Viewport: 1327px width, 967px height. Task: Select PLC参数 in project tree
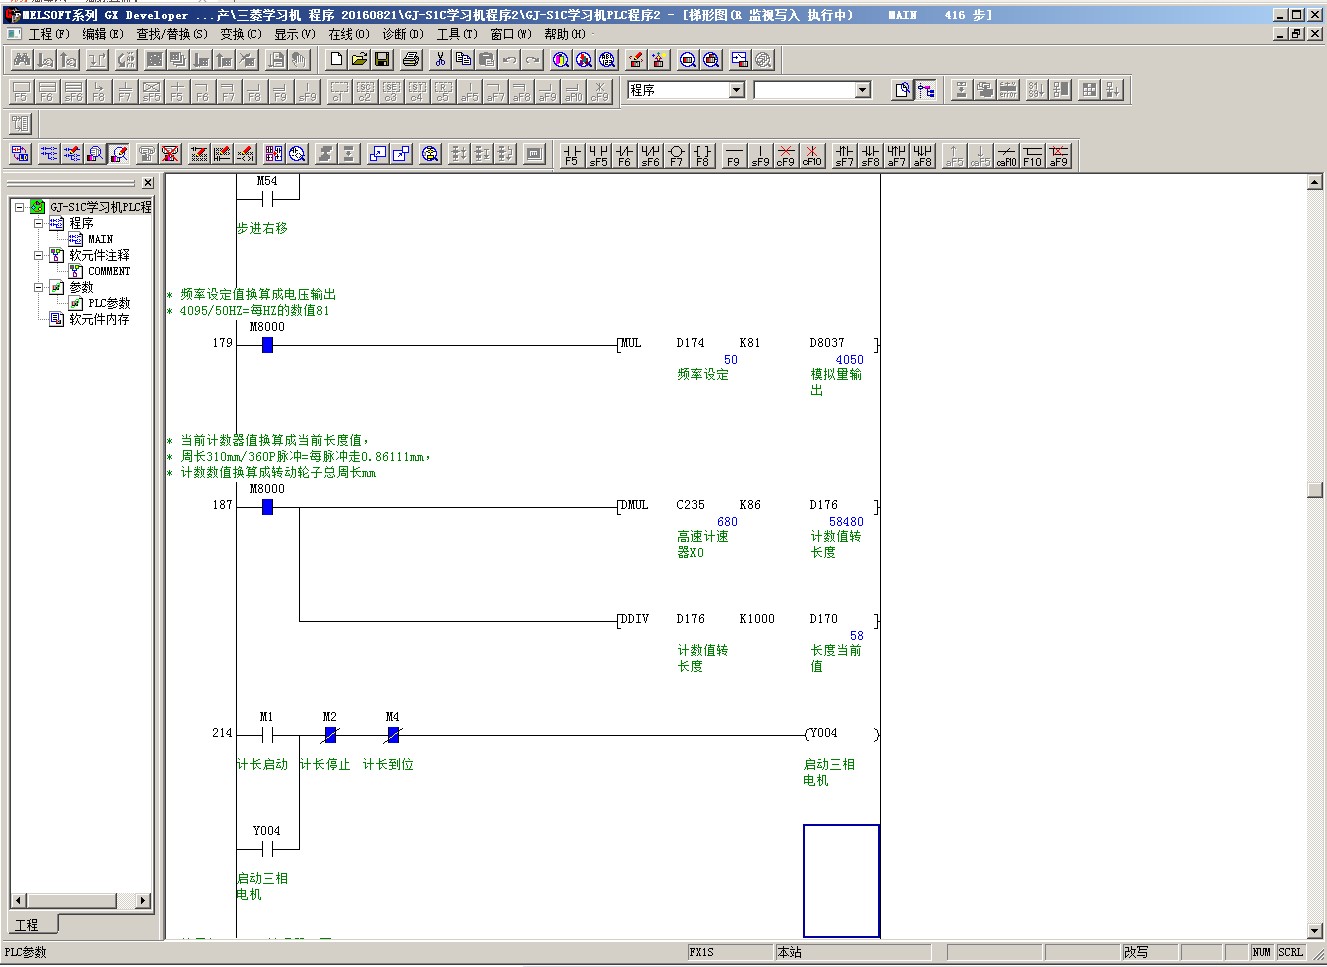click(109, 303)
